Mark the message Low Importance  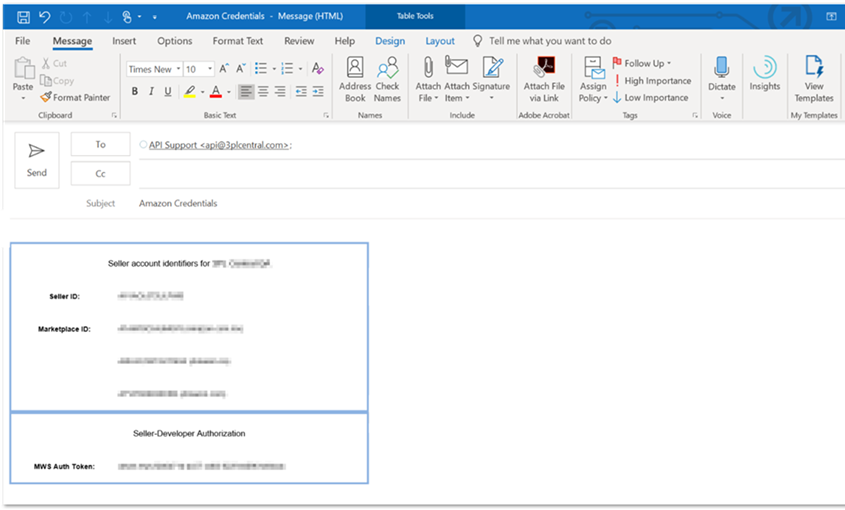point(650,98)
